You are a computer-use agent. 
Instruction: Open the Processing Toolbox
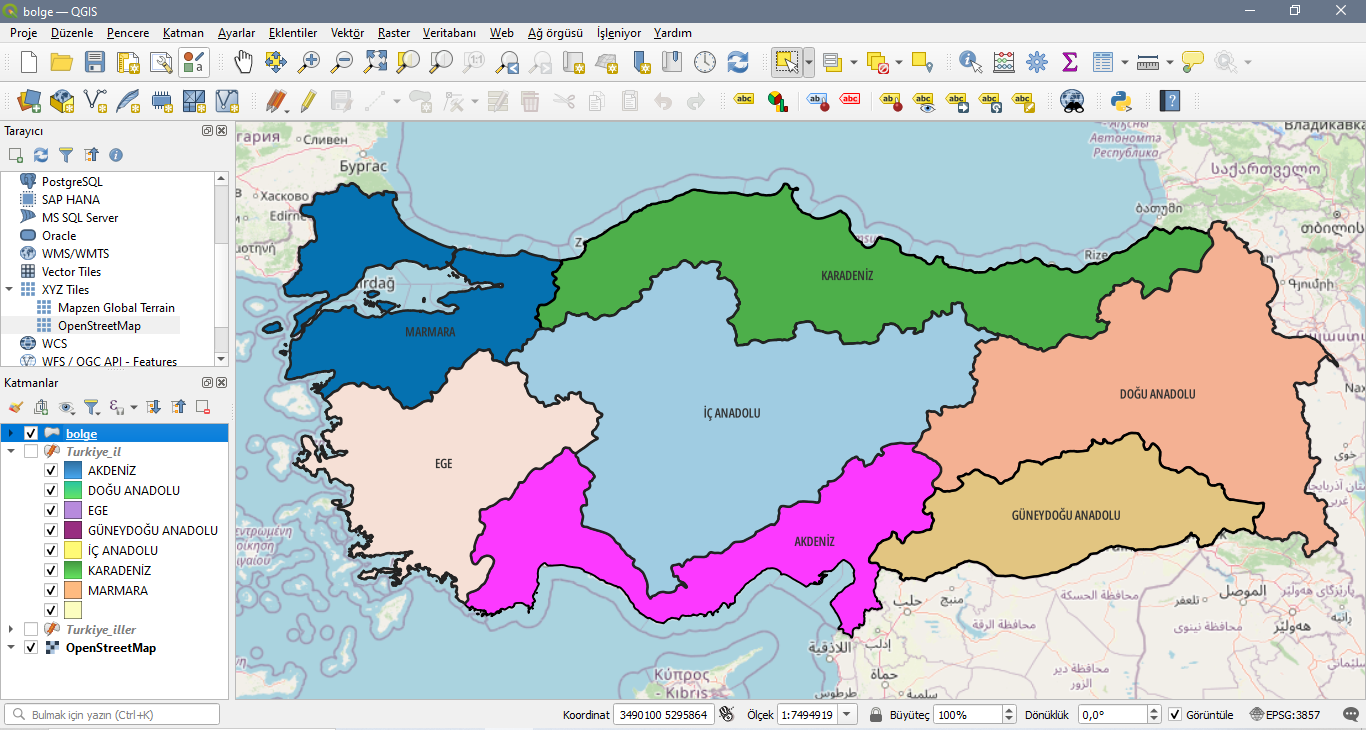[1037, 61]
